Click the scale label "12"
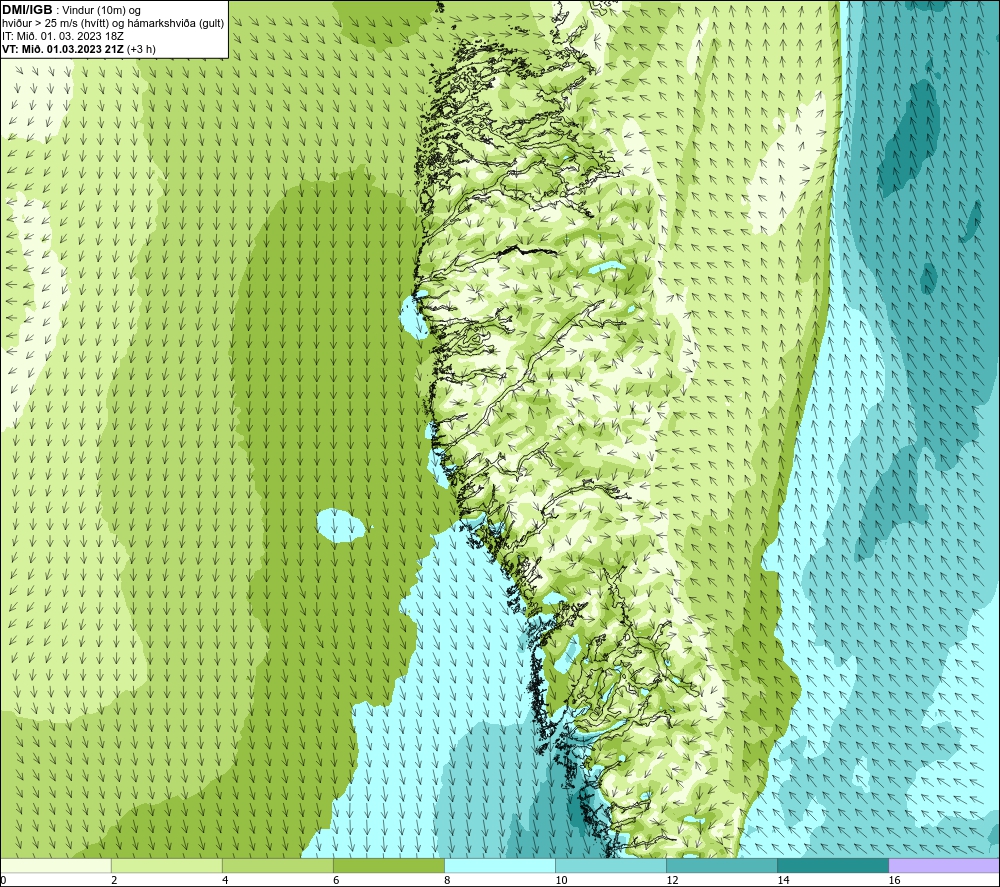This screenshot has width=1000, height=887. coord(672,880)
